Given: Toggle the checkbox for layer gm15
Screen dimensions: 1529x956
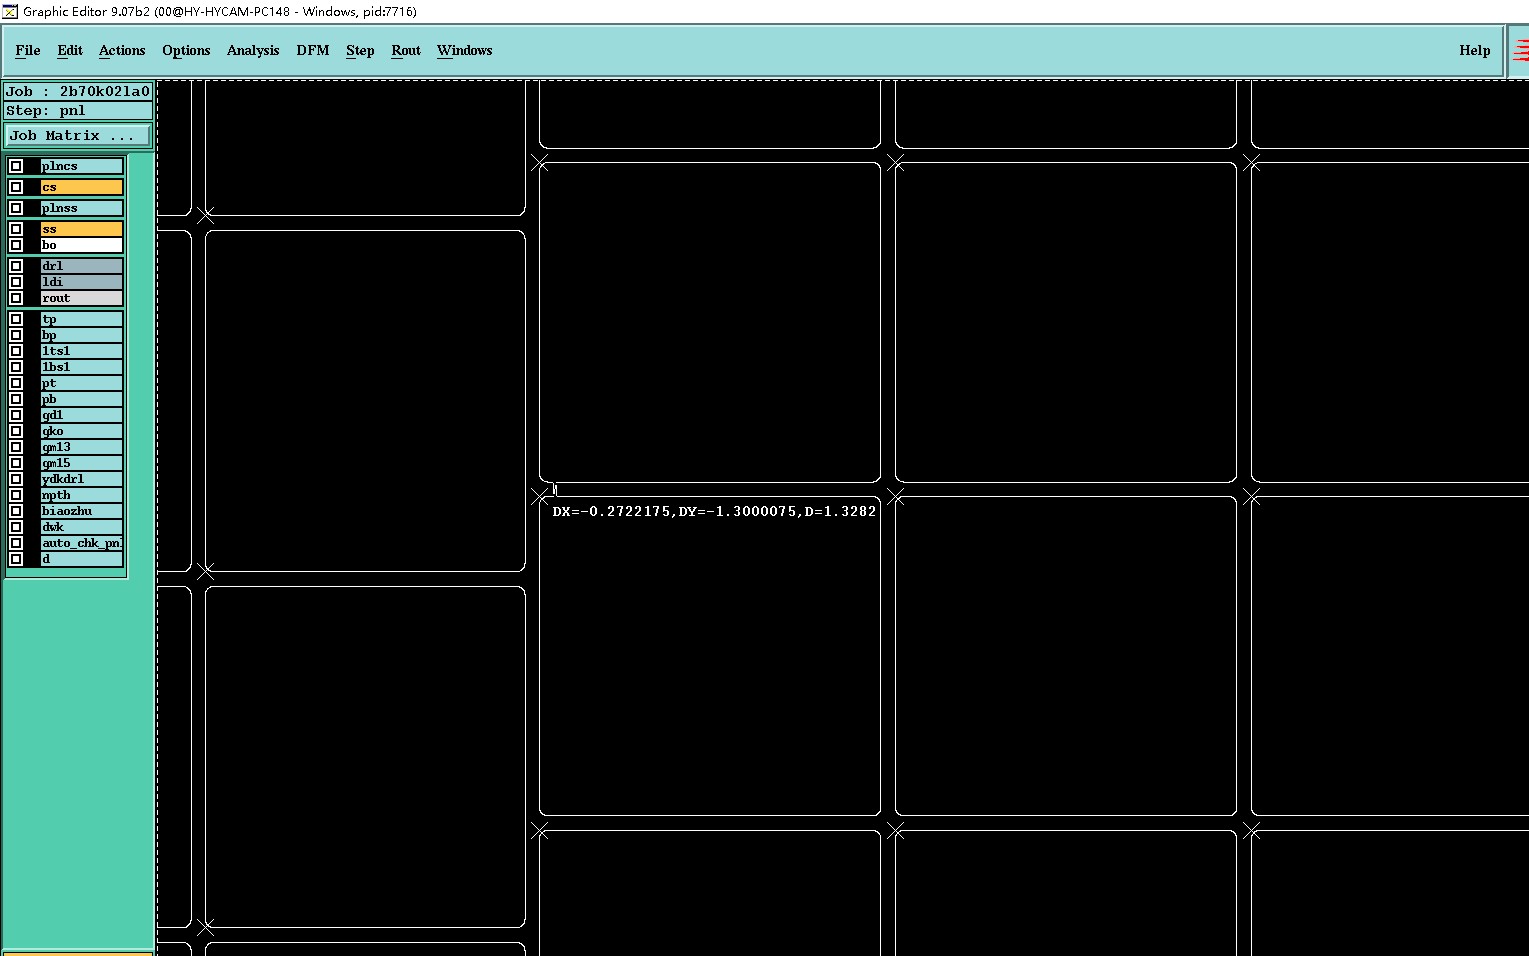Looking at the screenshot, I should coord(16,463).
